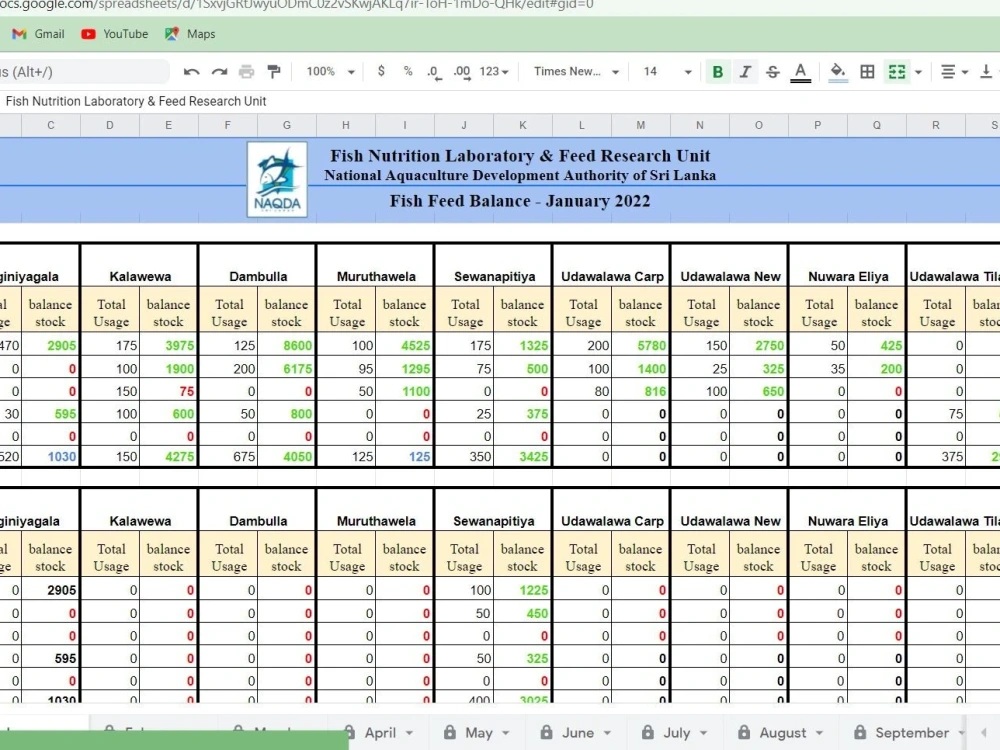The image size is (1000, 750).
Task: Open the fill color bucket
Action: click(x=838, y=72)
